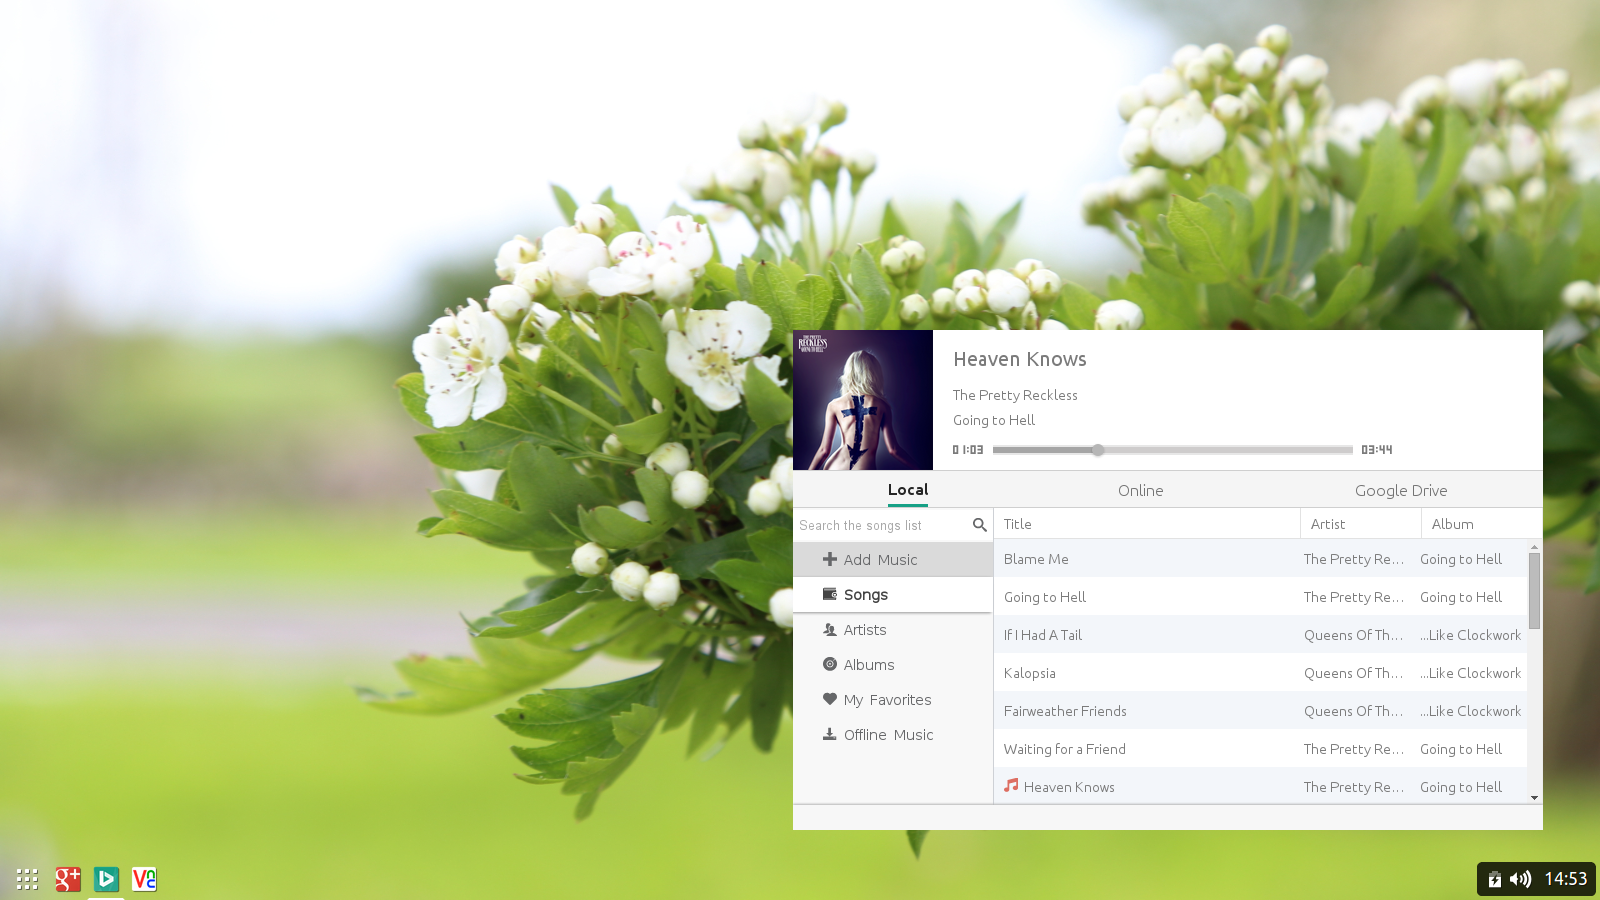Image resolution: width=1600 pixels, height=900 pixels.
Task: Select the song Kalopsia
Action: [x=1030, y=673]
